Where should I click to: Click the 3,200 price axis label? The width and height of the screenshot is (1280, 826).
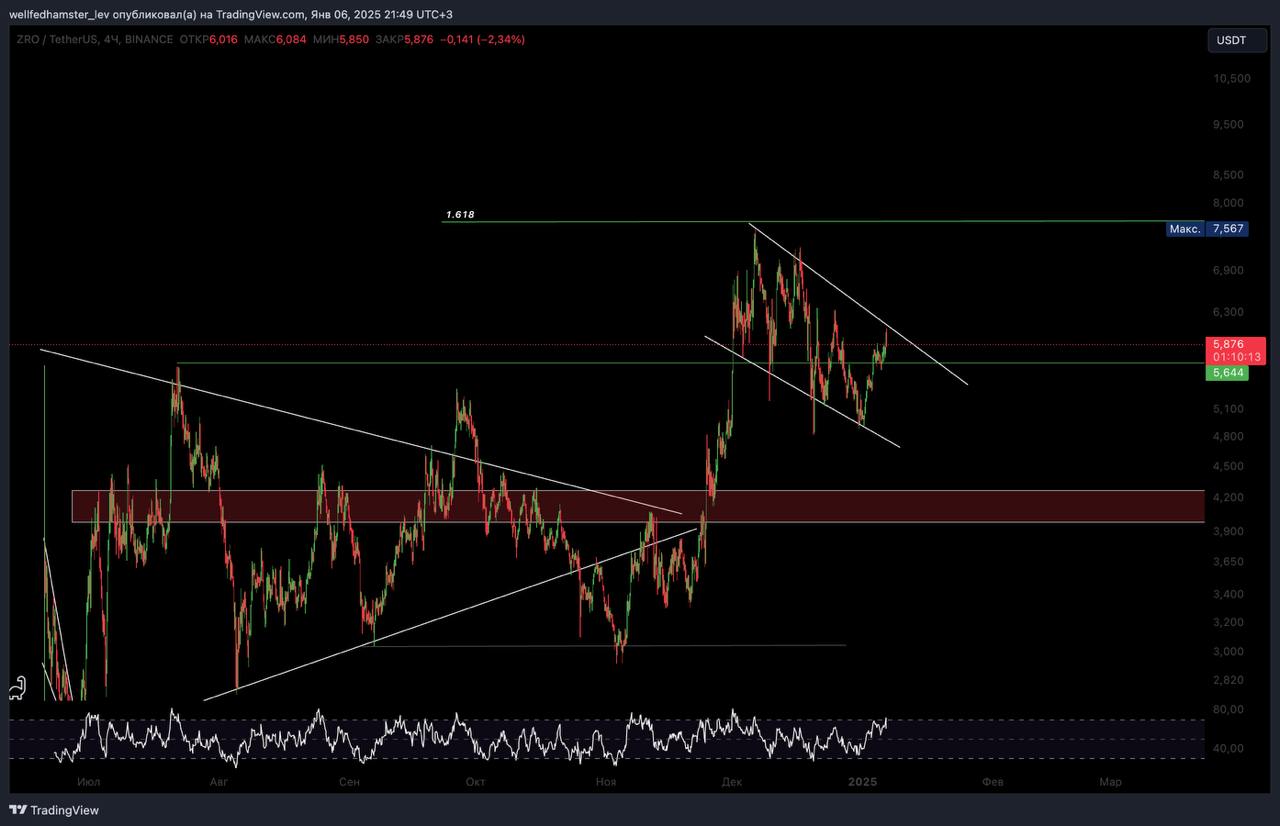coord(1230,622)
